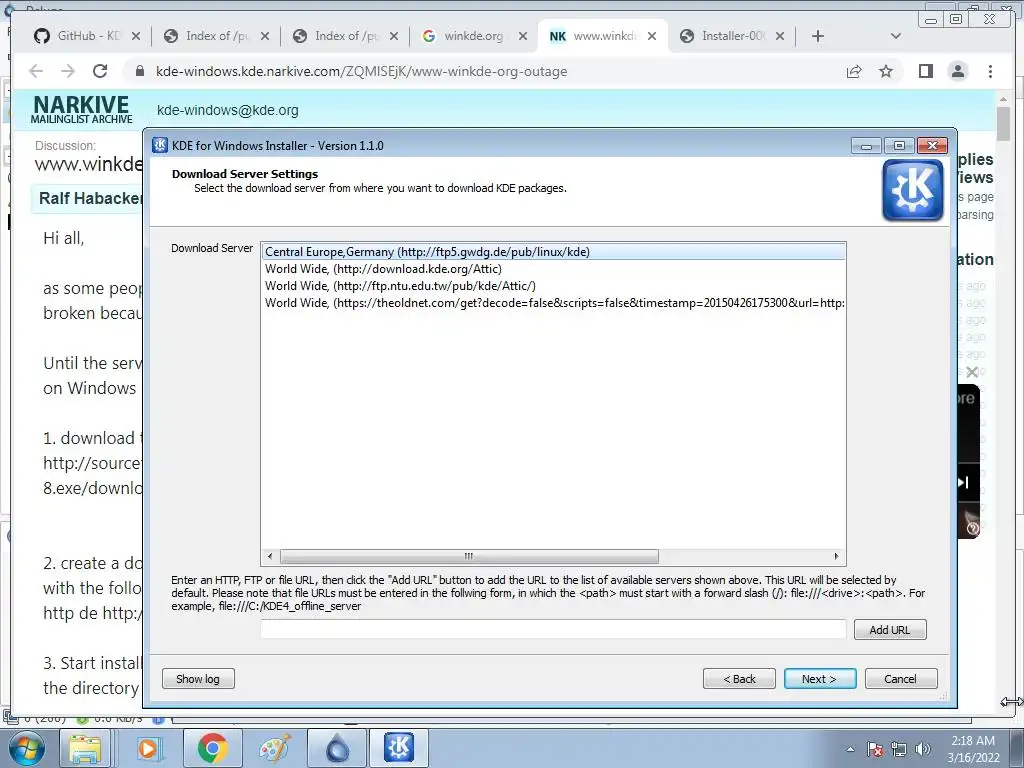Click server list scroll left arrow
The image size is (1024, 768).
point(270,556)
